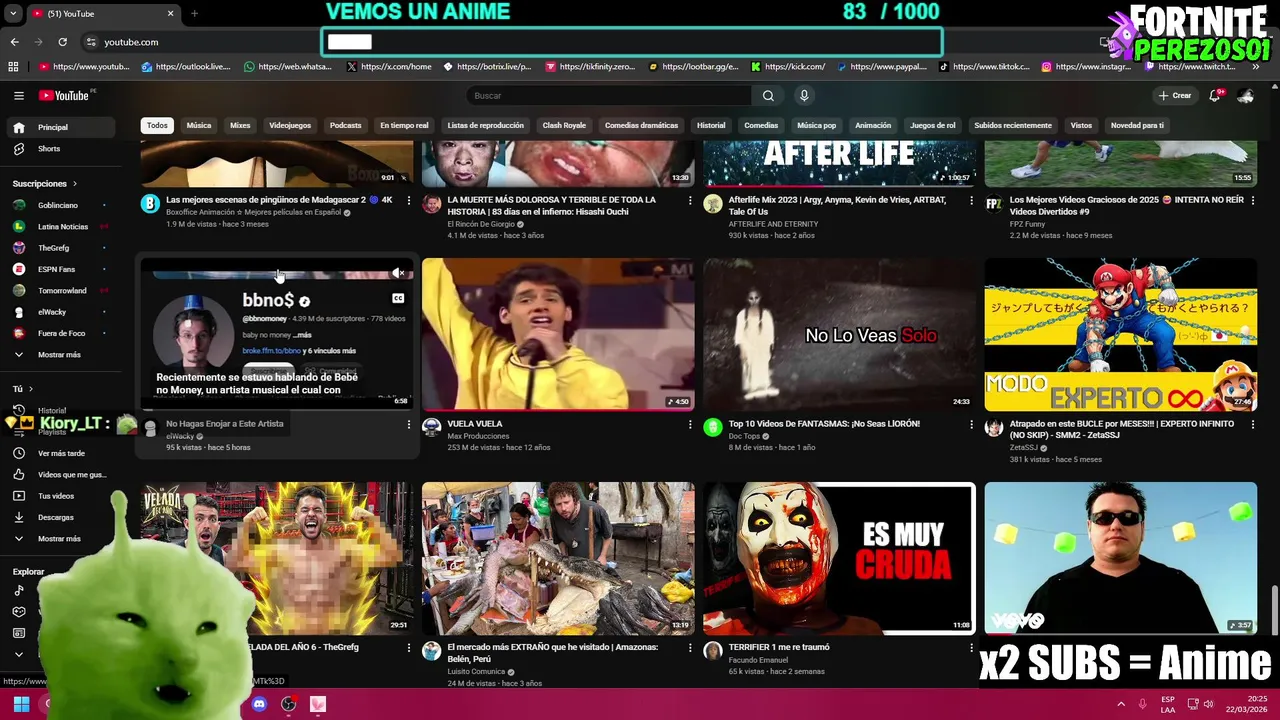1280x720 pixels.
Task: Open the ESPN Fans subscription channel
Action: point(62,270)
